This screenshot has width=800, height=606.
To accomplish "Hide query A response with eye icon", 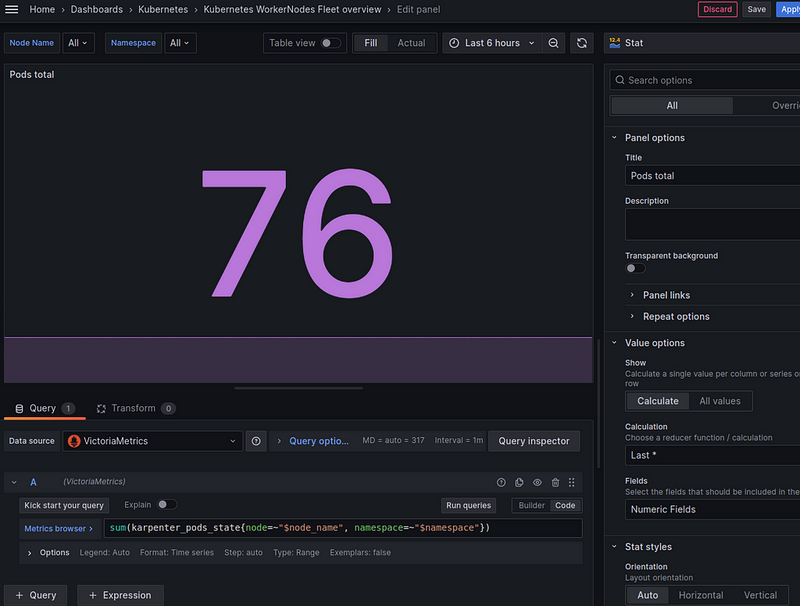I will tap(537, 482).
